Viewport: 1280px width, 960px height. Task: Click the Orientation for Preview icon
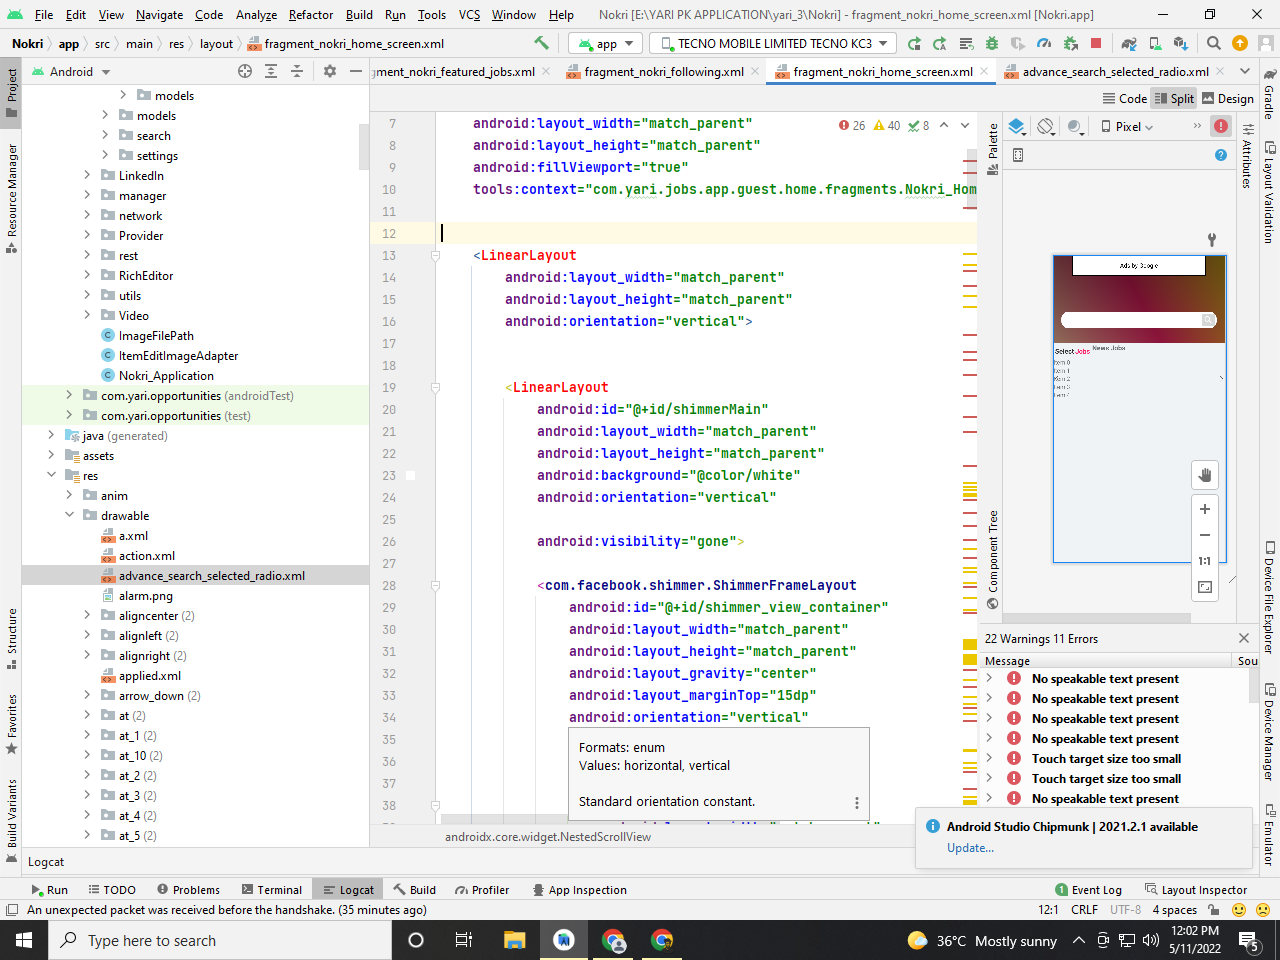pyautogui.click(x=1046, y=126)
